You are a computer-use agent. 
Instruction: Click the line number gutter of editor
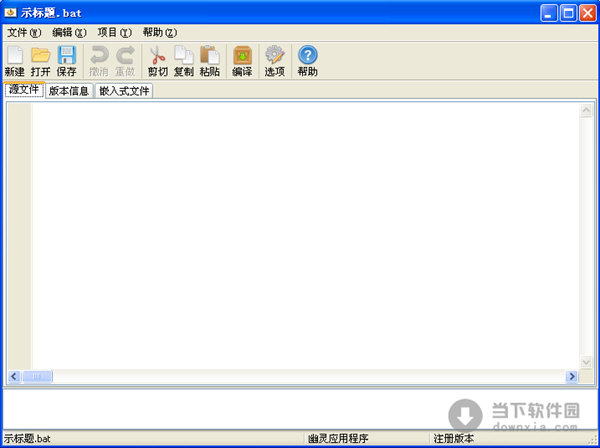[20, 236]
